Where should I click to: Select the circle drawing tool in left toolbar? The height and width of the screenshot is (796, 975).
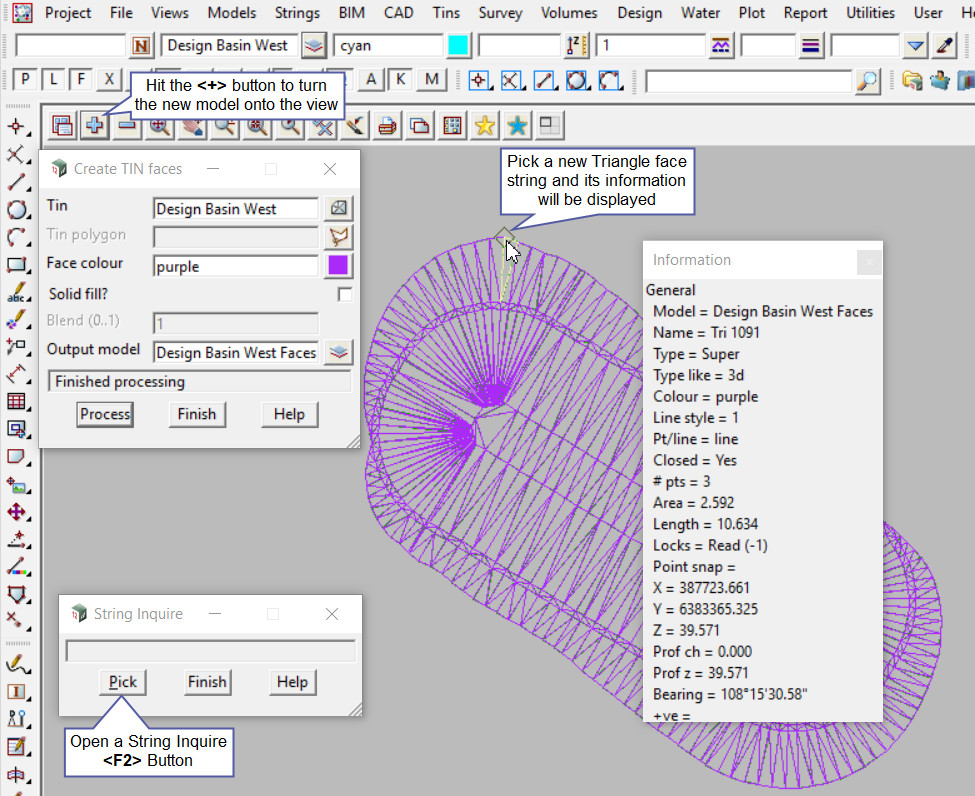tap(16, 210)
